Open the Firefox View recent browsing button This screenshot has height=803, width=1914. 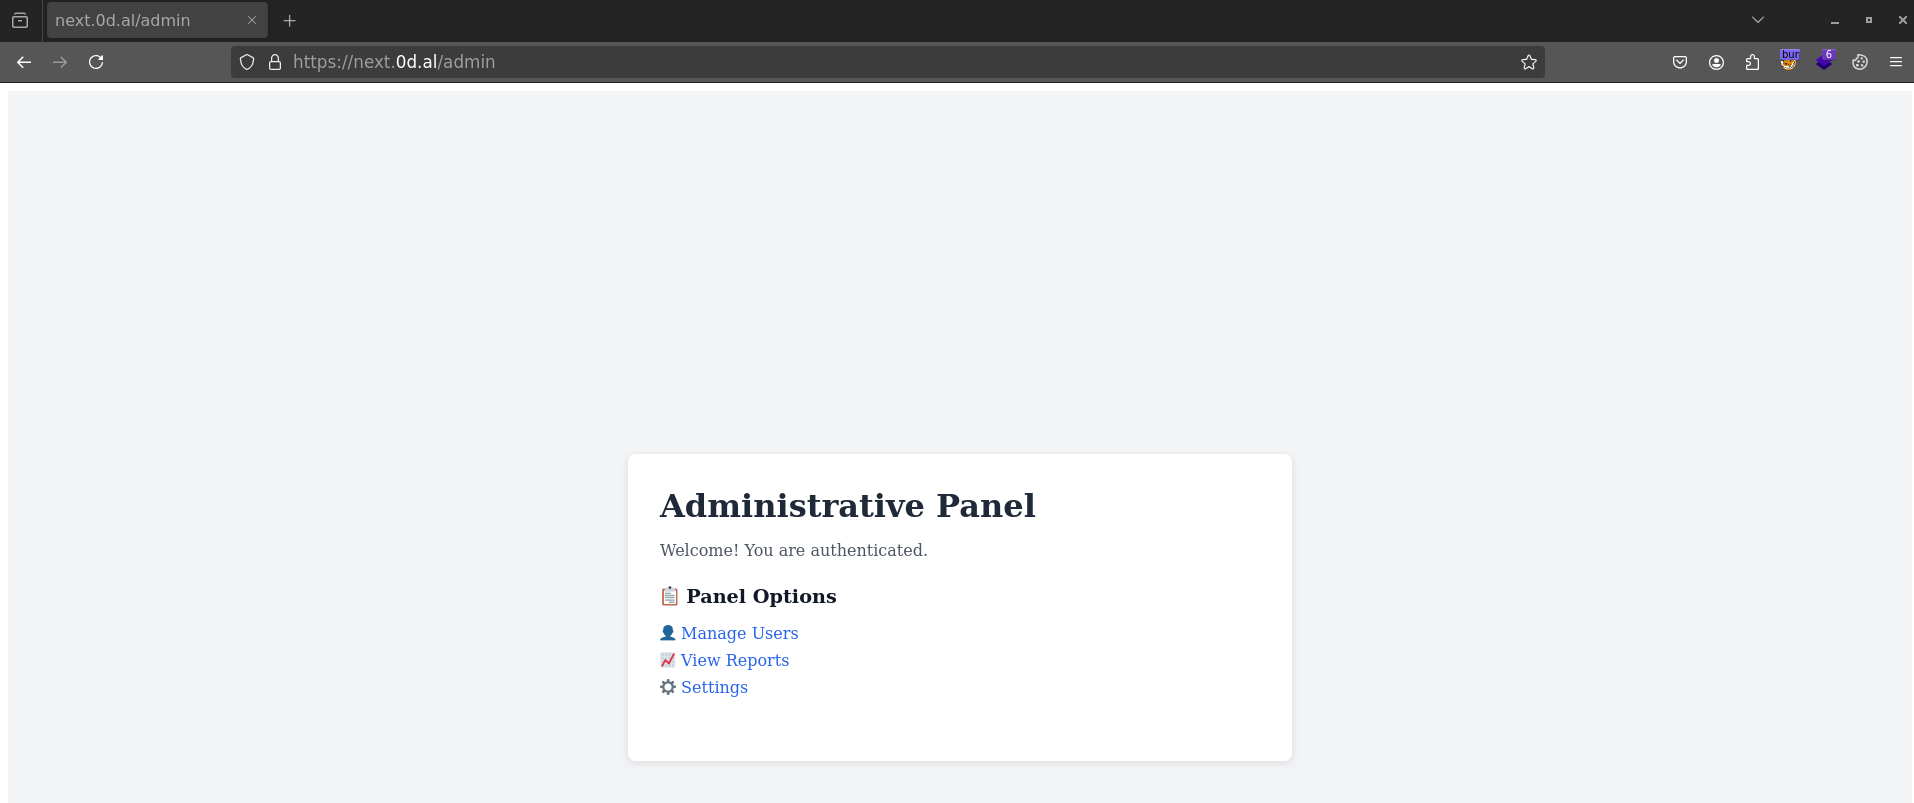tap(20, 20)
